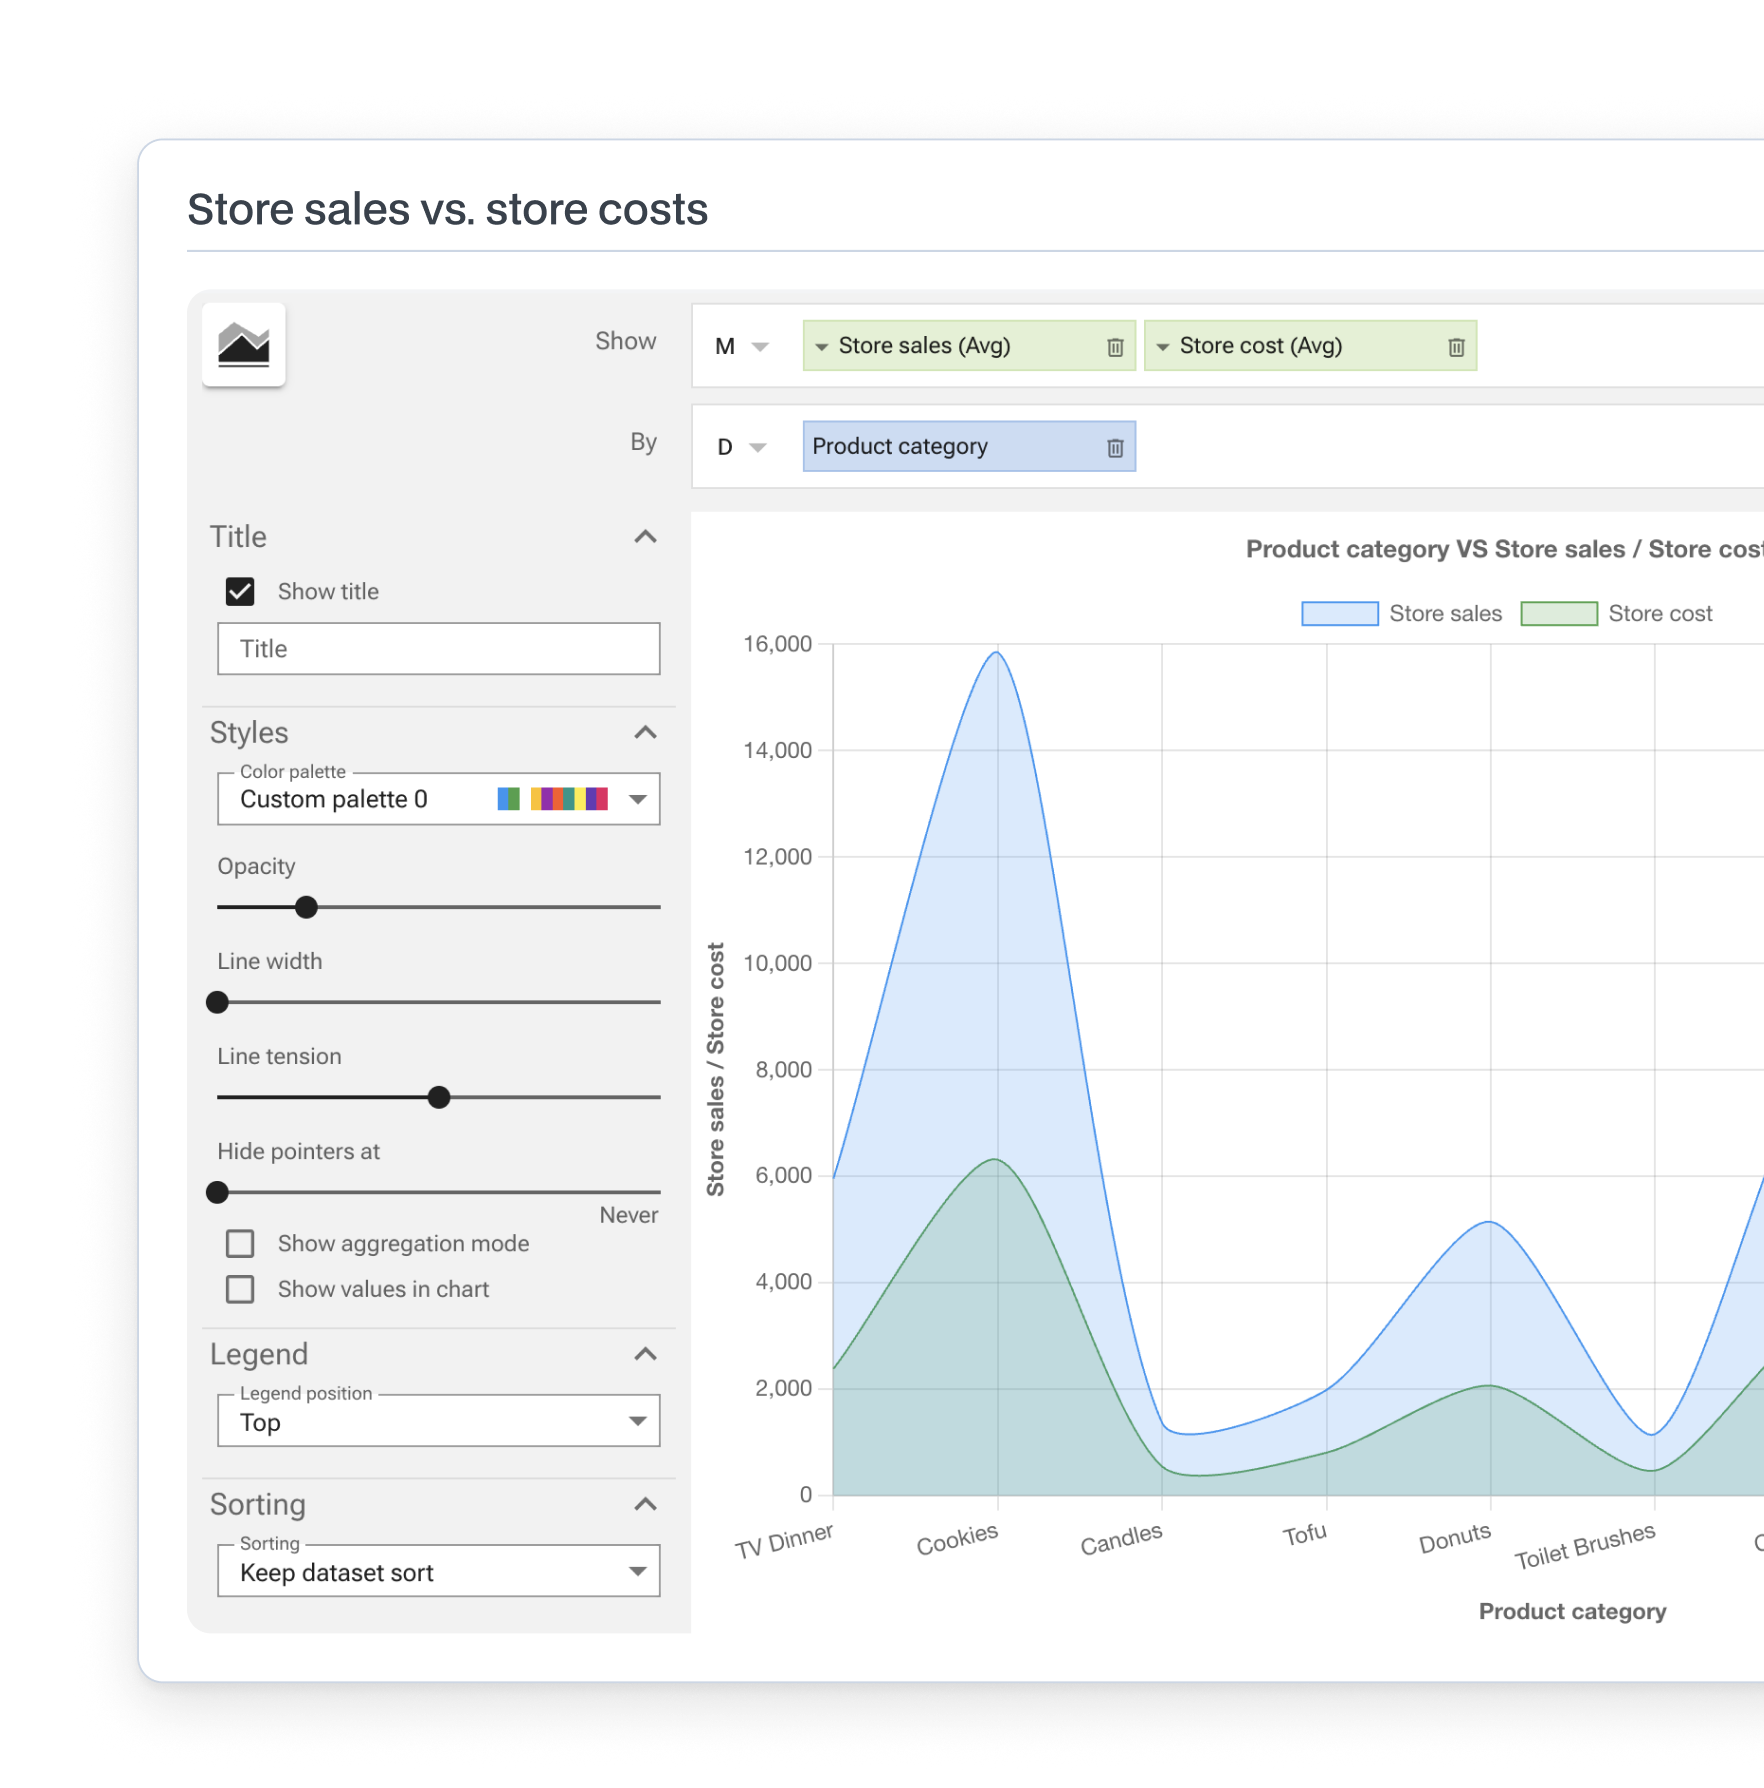Click the Opacity slider handle
Screen dimensions: 1764x1788
pyautogui.click(x=307, y=907)
